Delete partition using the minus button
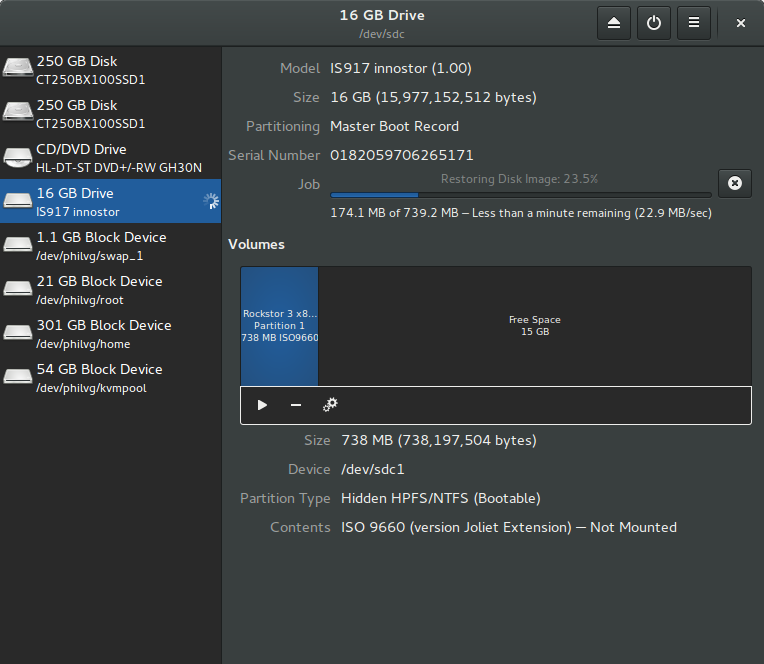Image resolution: width=764 pixels, height=664 pixels. [x=296, y=405]
